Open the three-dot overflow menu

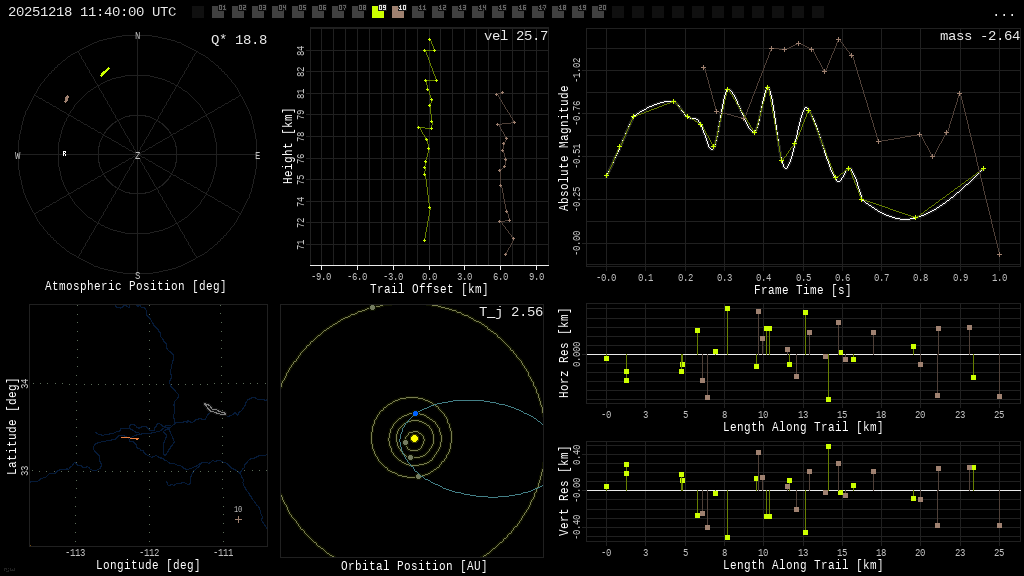point(1003,13)
